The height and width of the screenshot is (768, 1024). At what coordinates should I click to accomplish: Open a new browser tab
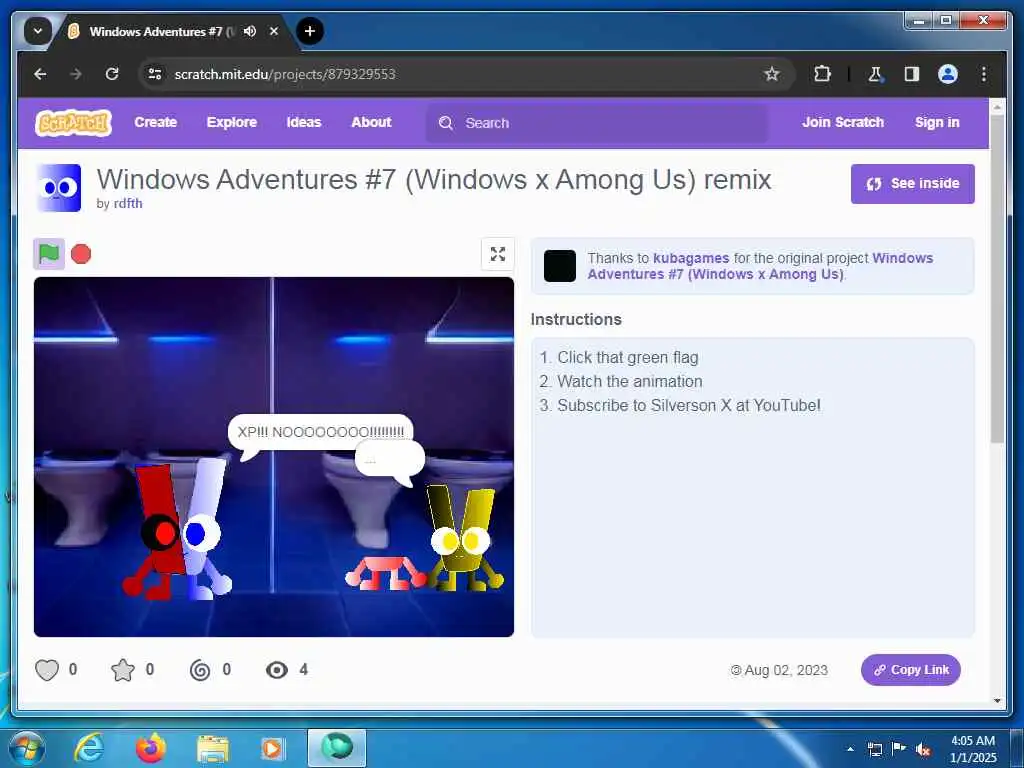pyautogui.click(x=310, y=31)
